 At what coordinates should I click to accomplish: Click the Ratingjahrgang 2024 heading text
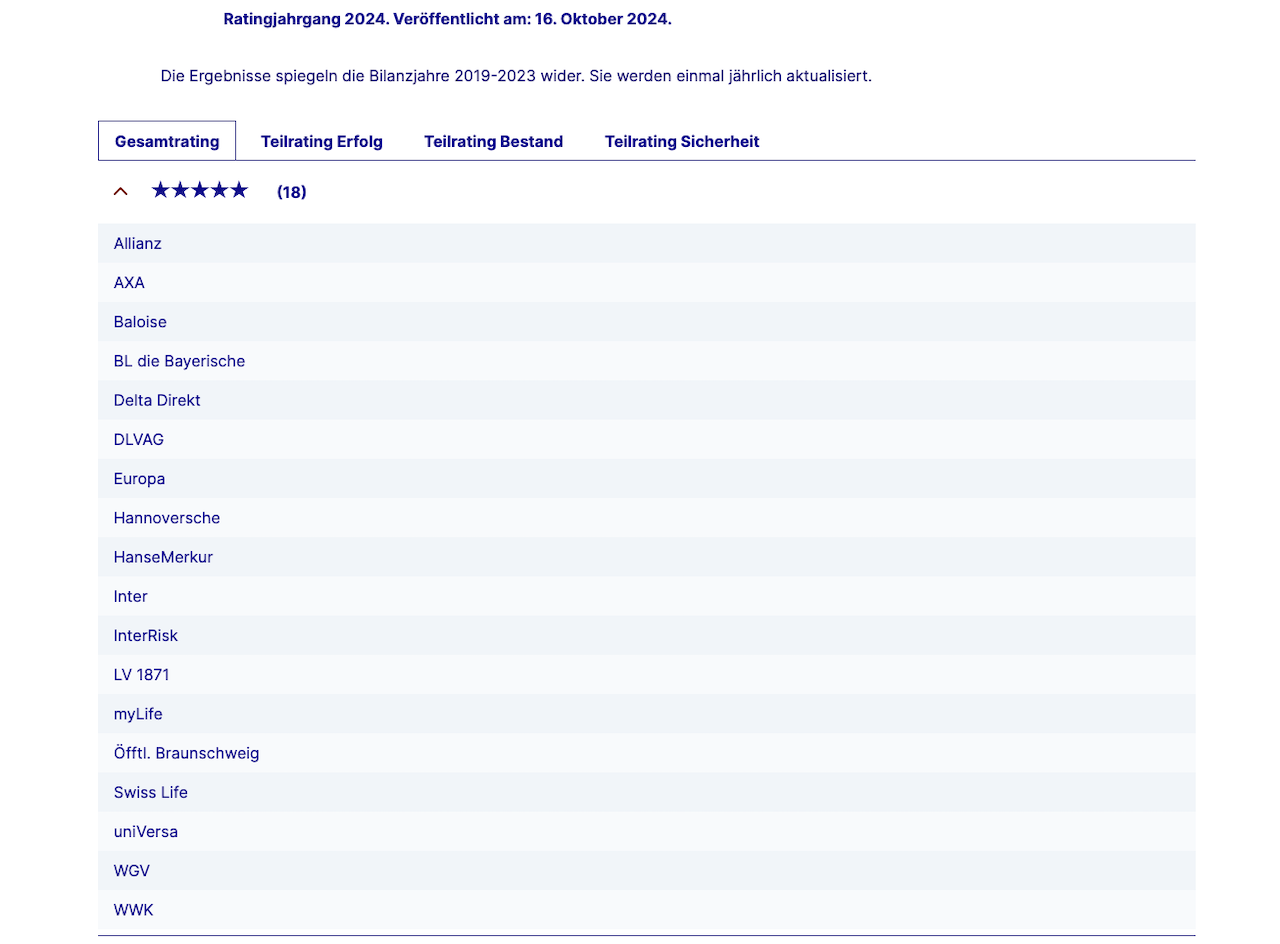[x=447, y=19]
